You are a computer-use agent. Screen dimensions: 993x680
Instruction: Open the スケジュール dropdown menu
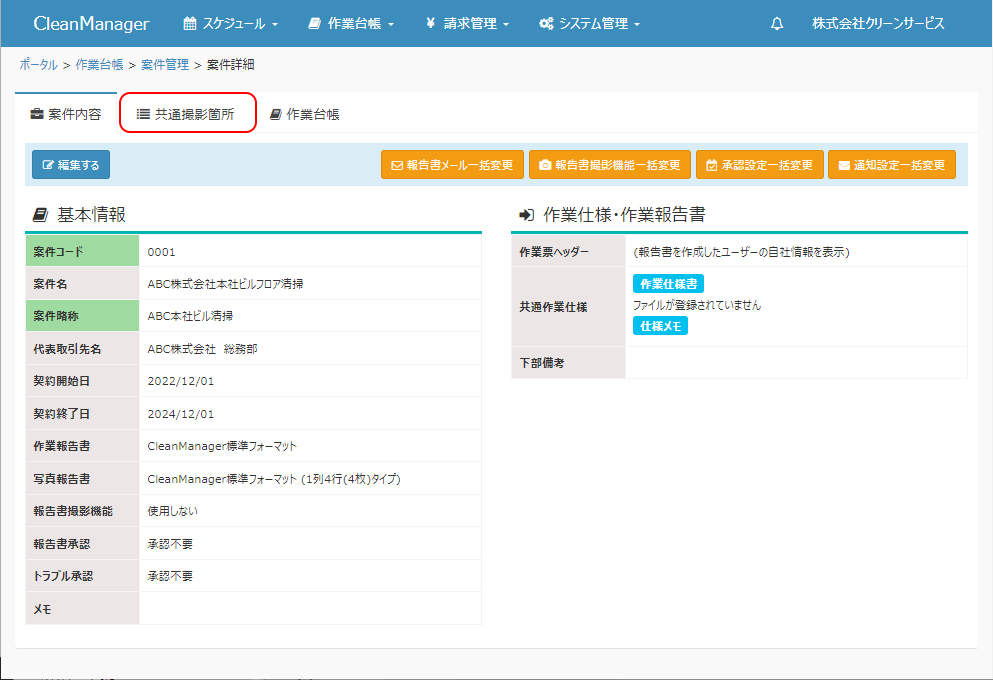click(230, 24)
